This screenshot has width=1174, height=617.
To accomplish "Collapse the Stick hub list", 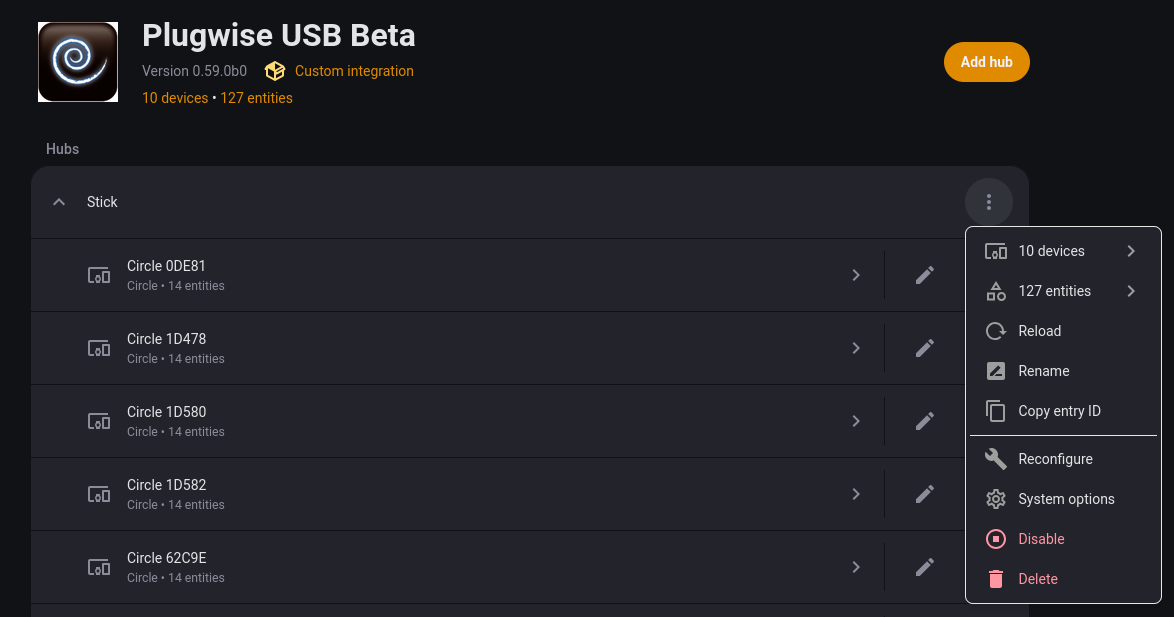I will [59, 202].
